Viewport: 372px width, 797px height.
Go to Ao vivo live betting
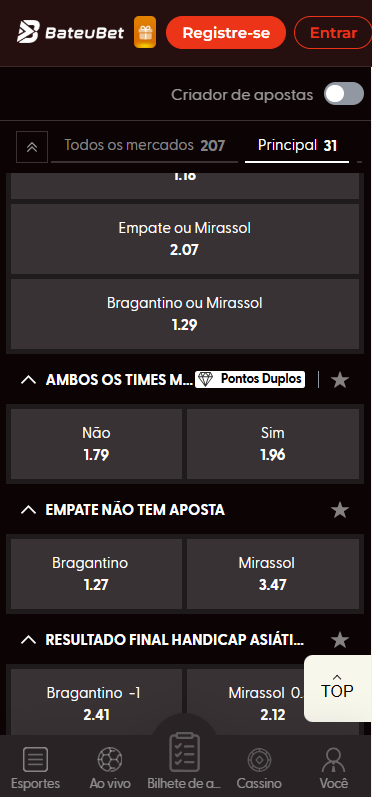(x=110, y=768)
